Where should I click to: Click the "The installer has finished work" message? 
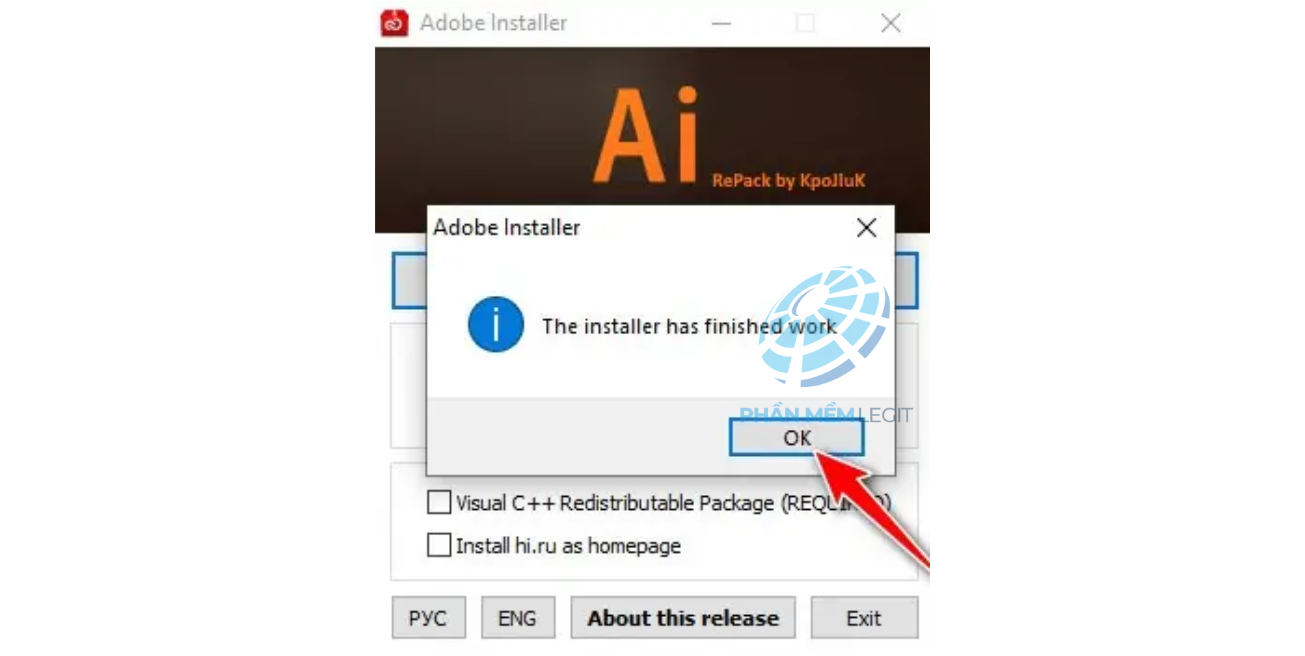[x=689, y=326]
